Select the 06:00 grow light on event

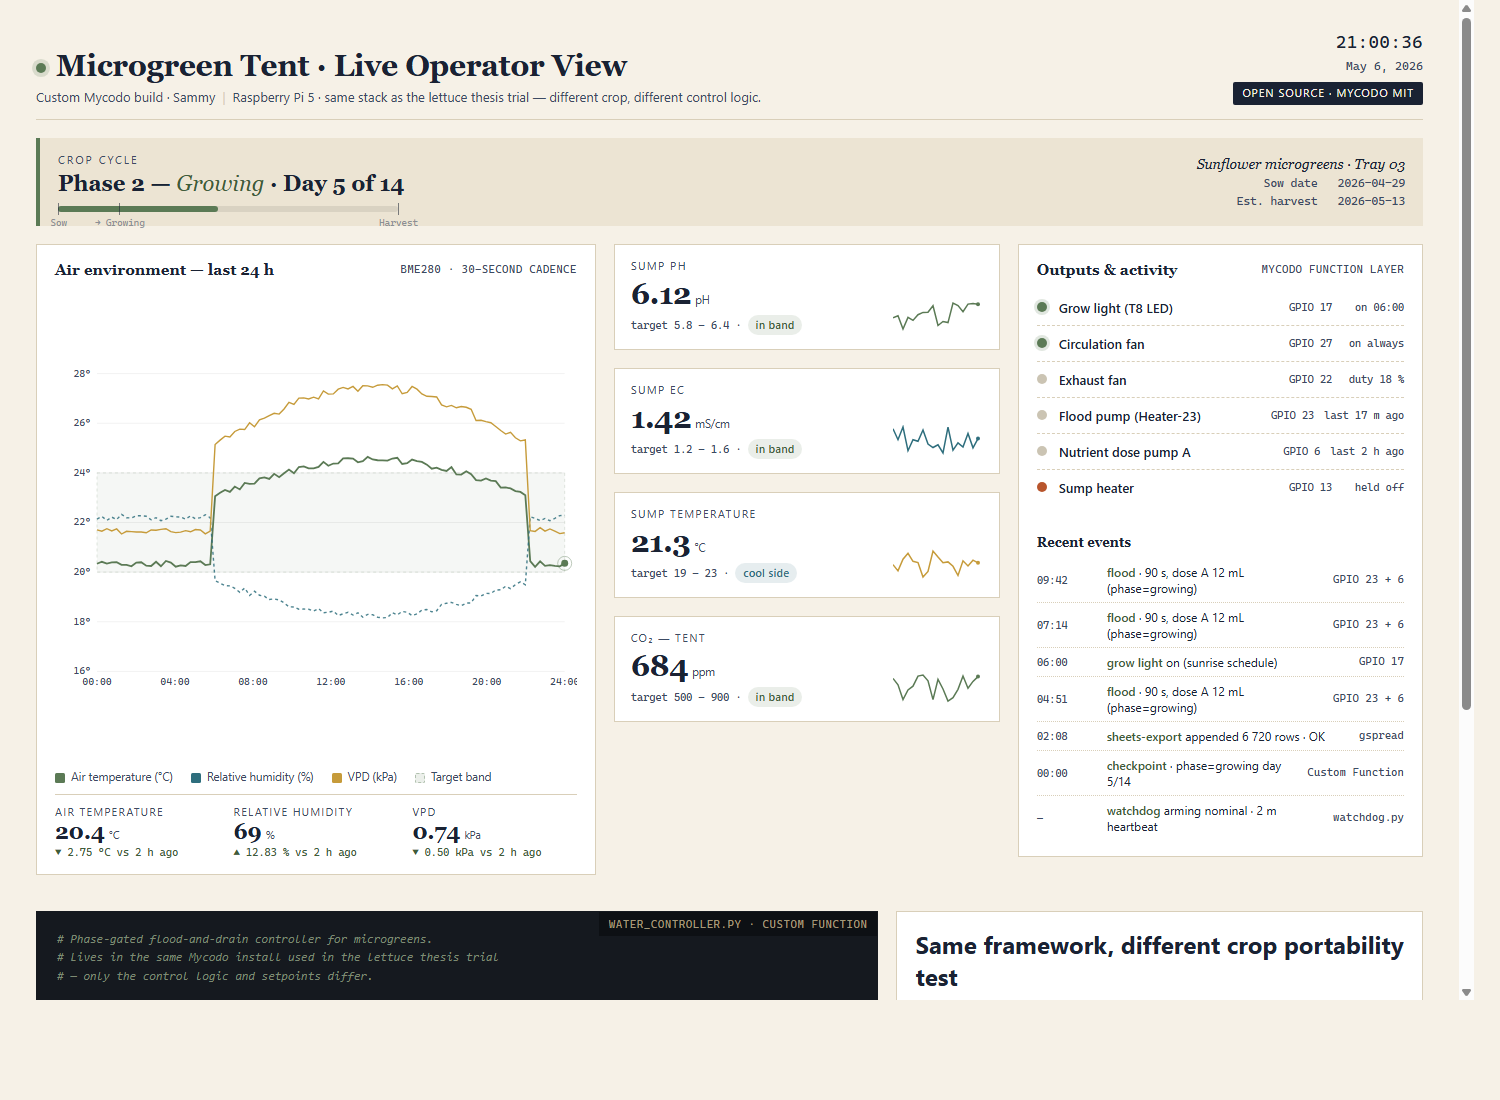[1220, 662]
